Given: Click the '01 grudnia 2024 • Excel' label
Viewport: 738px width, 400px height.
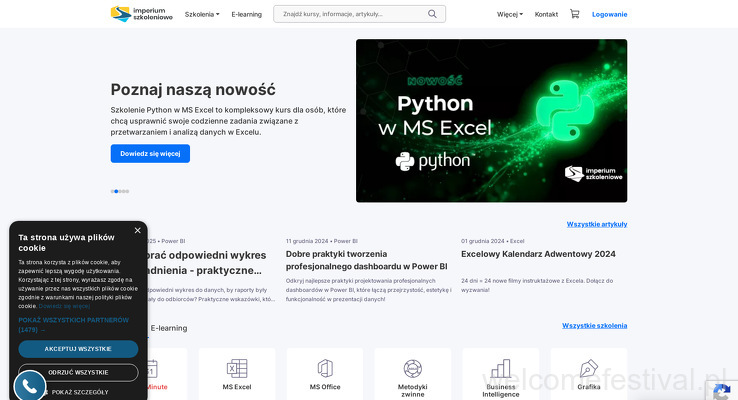Looking at the screenshot, I should point(492,241).
